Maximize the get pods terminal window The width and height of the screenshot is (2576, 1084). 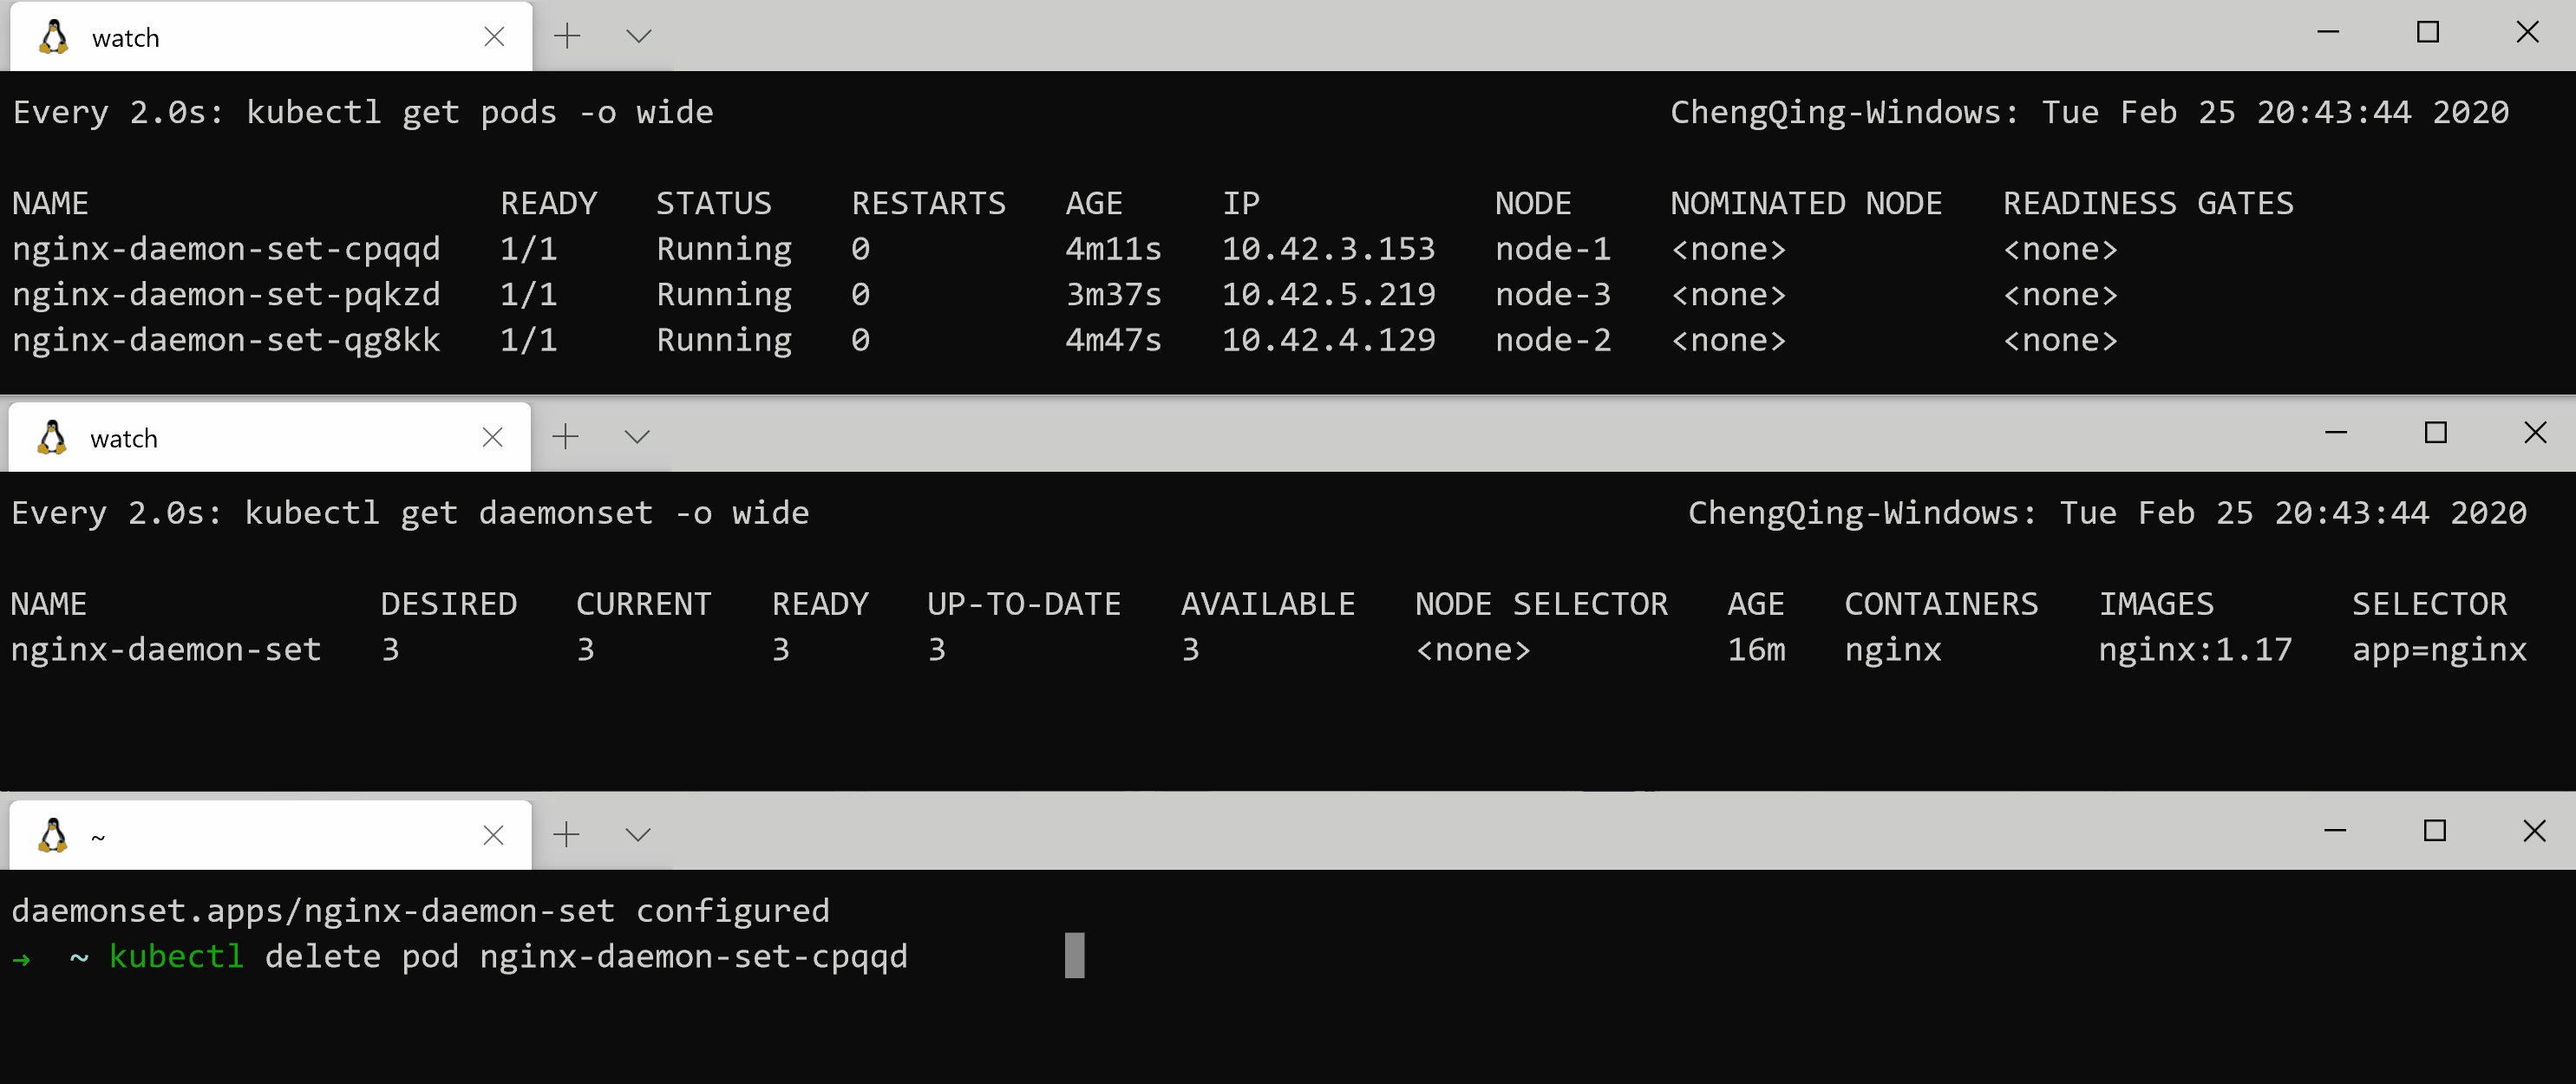(2428, 33)
